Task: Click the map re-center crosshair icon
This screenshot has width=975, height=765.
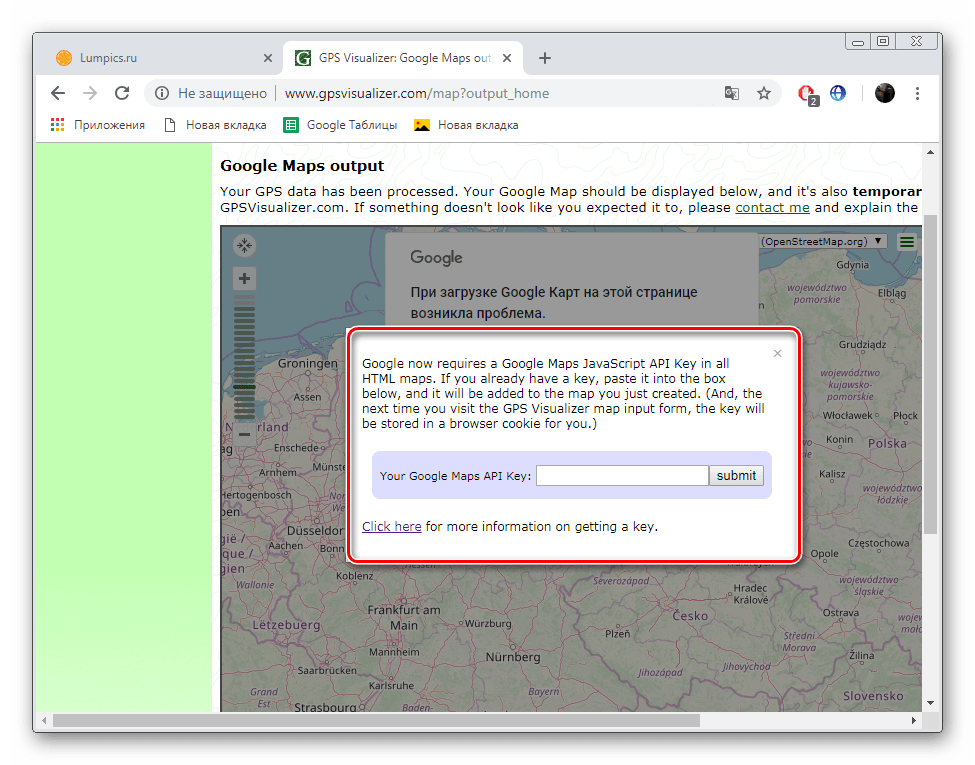Action: pyautogui.click(x=244, y=245)
